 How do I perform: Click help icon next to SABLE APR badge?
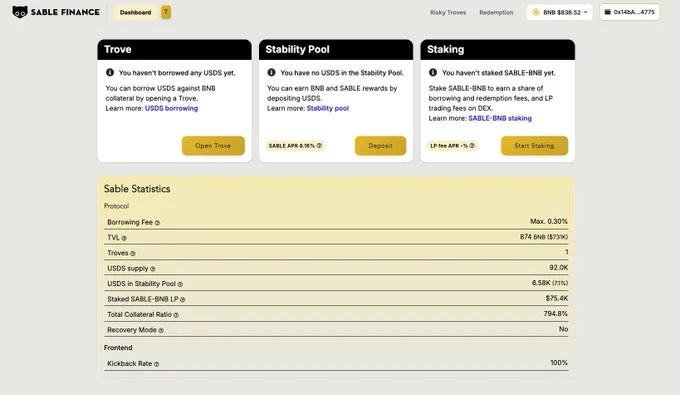(x=319, y=146)
